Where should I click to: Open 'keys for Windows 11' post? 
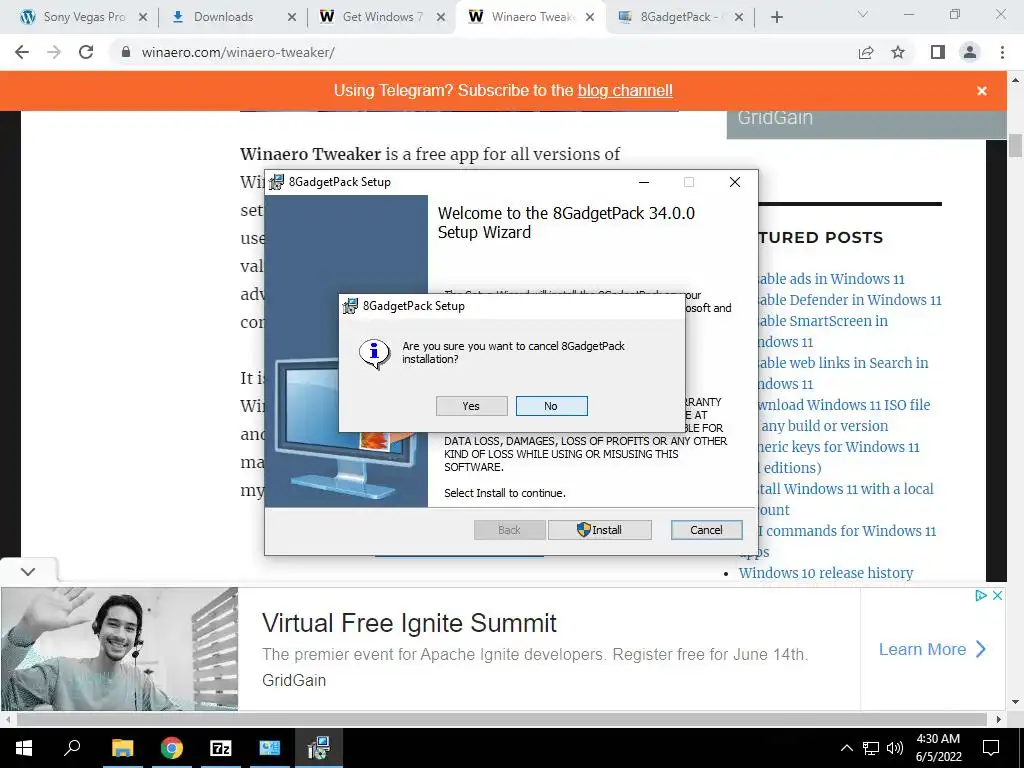pyautogui.click(x=837, y=447)
